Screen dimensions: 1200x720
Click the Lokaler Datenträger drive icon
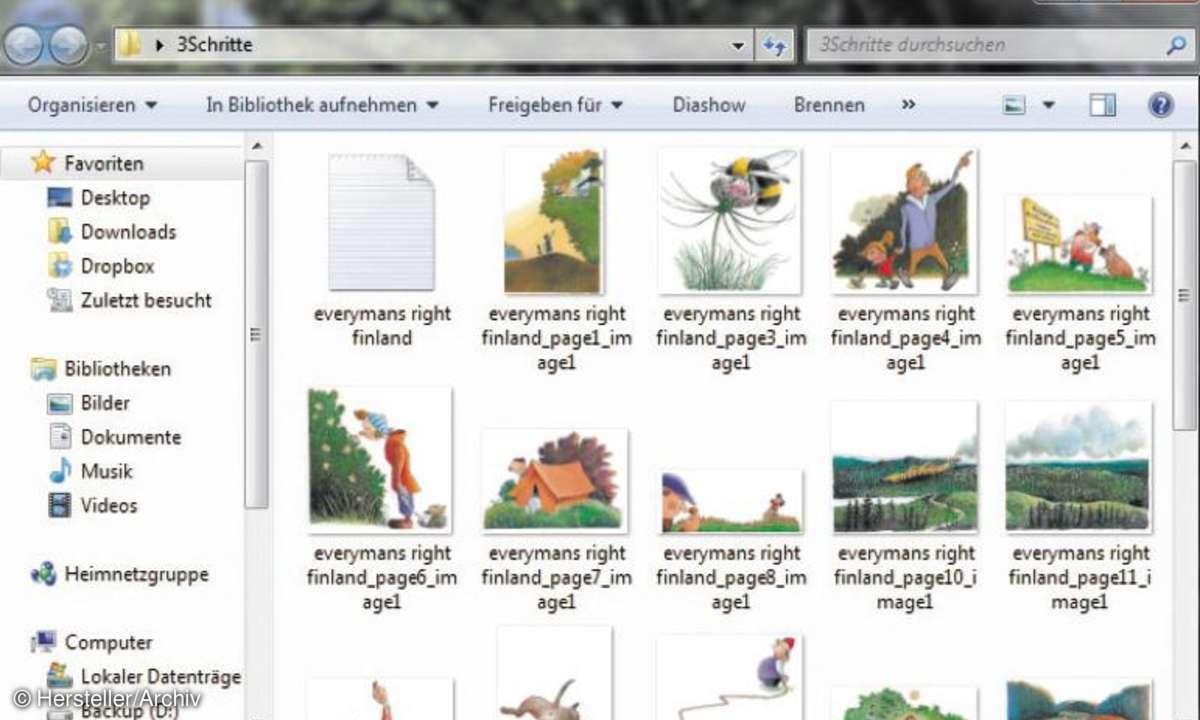[x=60, y=676]
